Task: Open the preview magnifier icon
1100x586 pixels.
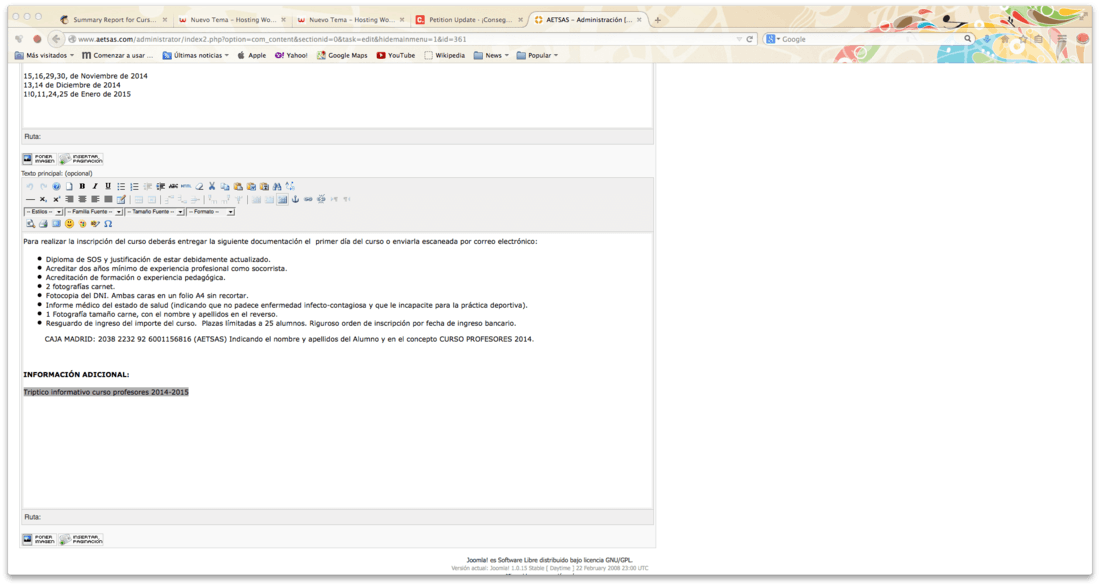Action: [30, 224]
